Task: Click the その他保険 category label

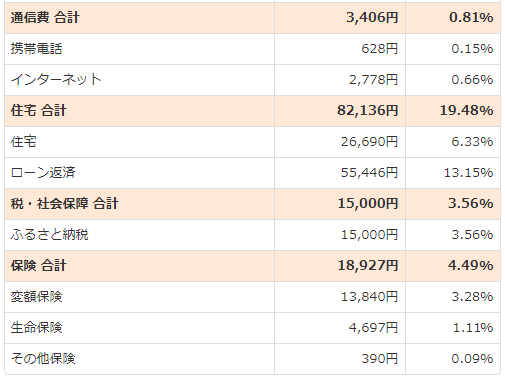Action: tap(43, 359)
